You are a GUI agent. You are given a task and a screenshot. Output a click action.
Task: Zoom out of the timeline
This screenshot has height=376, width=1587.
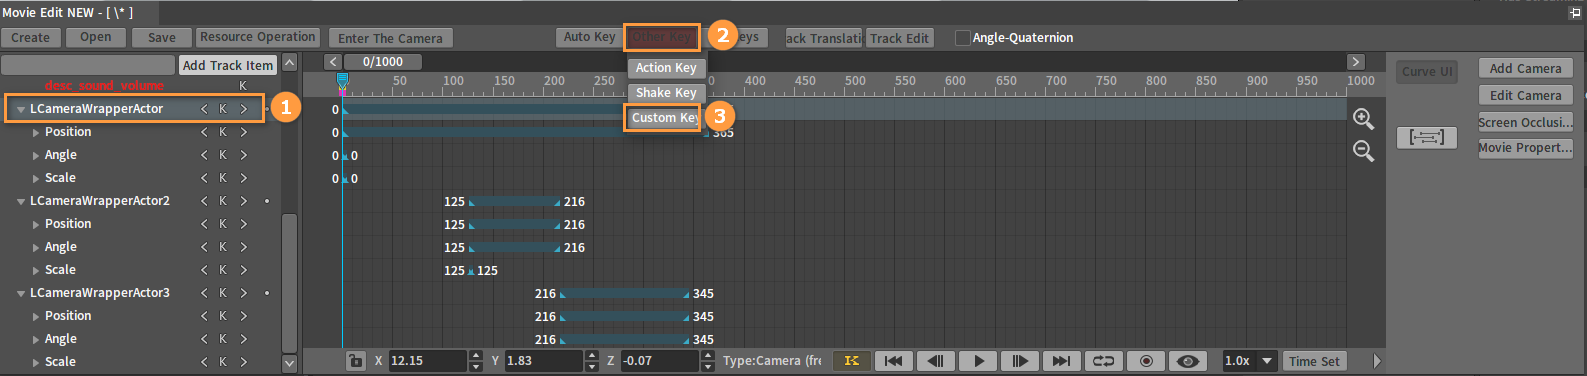pos(1363,151)
